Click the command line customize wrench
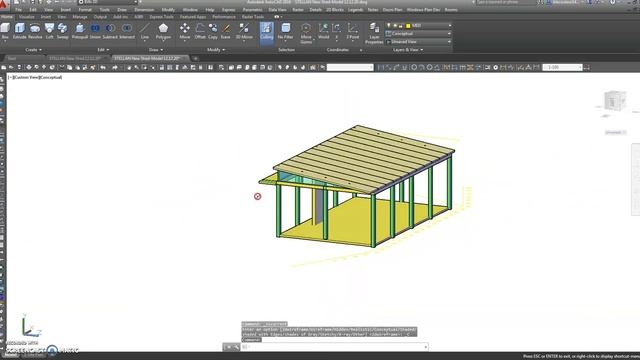Screen dimensions: 640x360 236,347
